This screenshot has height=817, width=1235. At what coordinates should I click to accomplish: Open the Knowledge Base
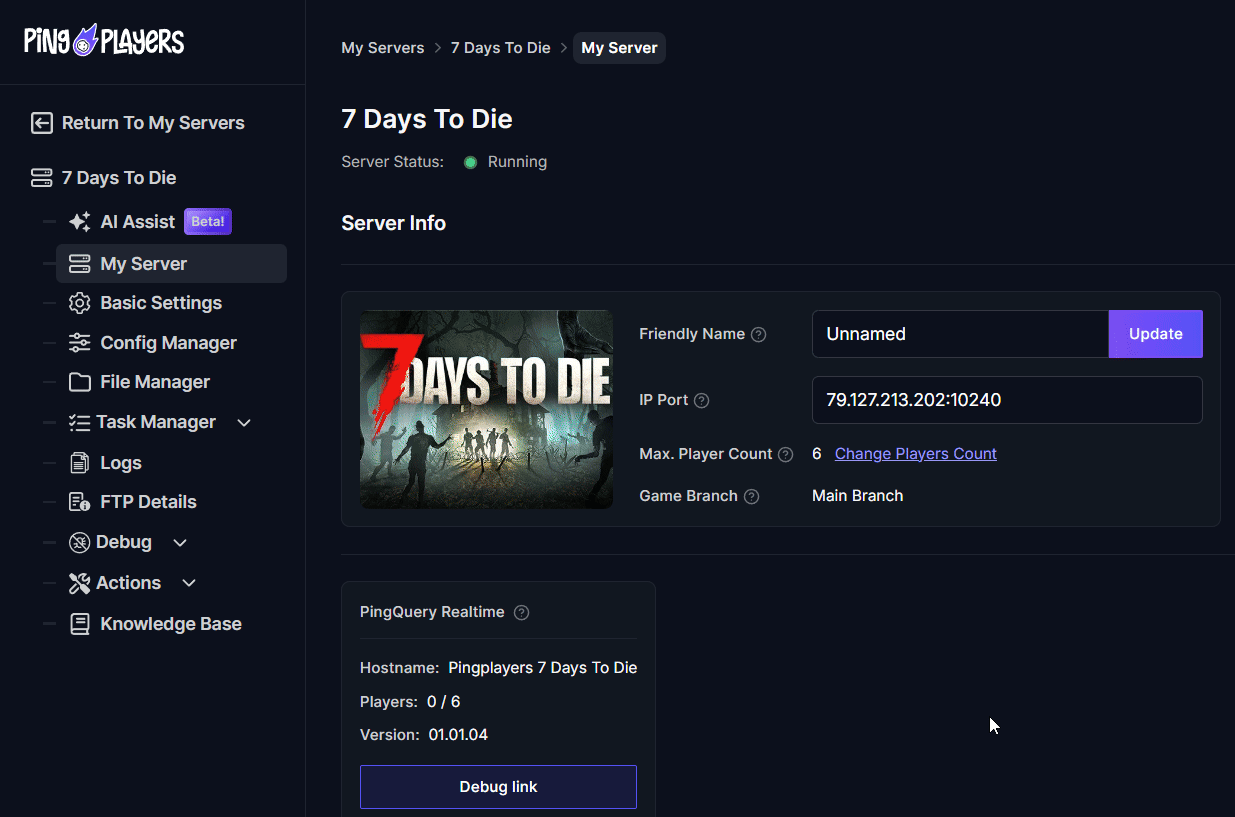point(171,624)
